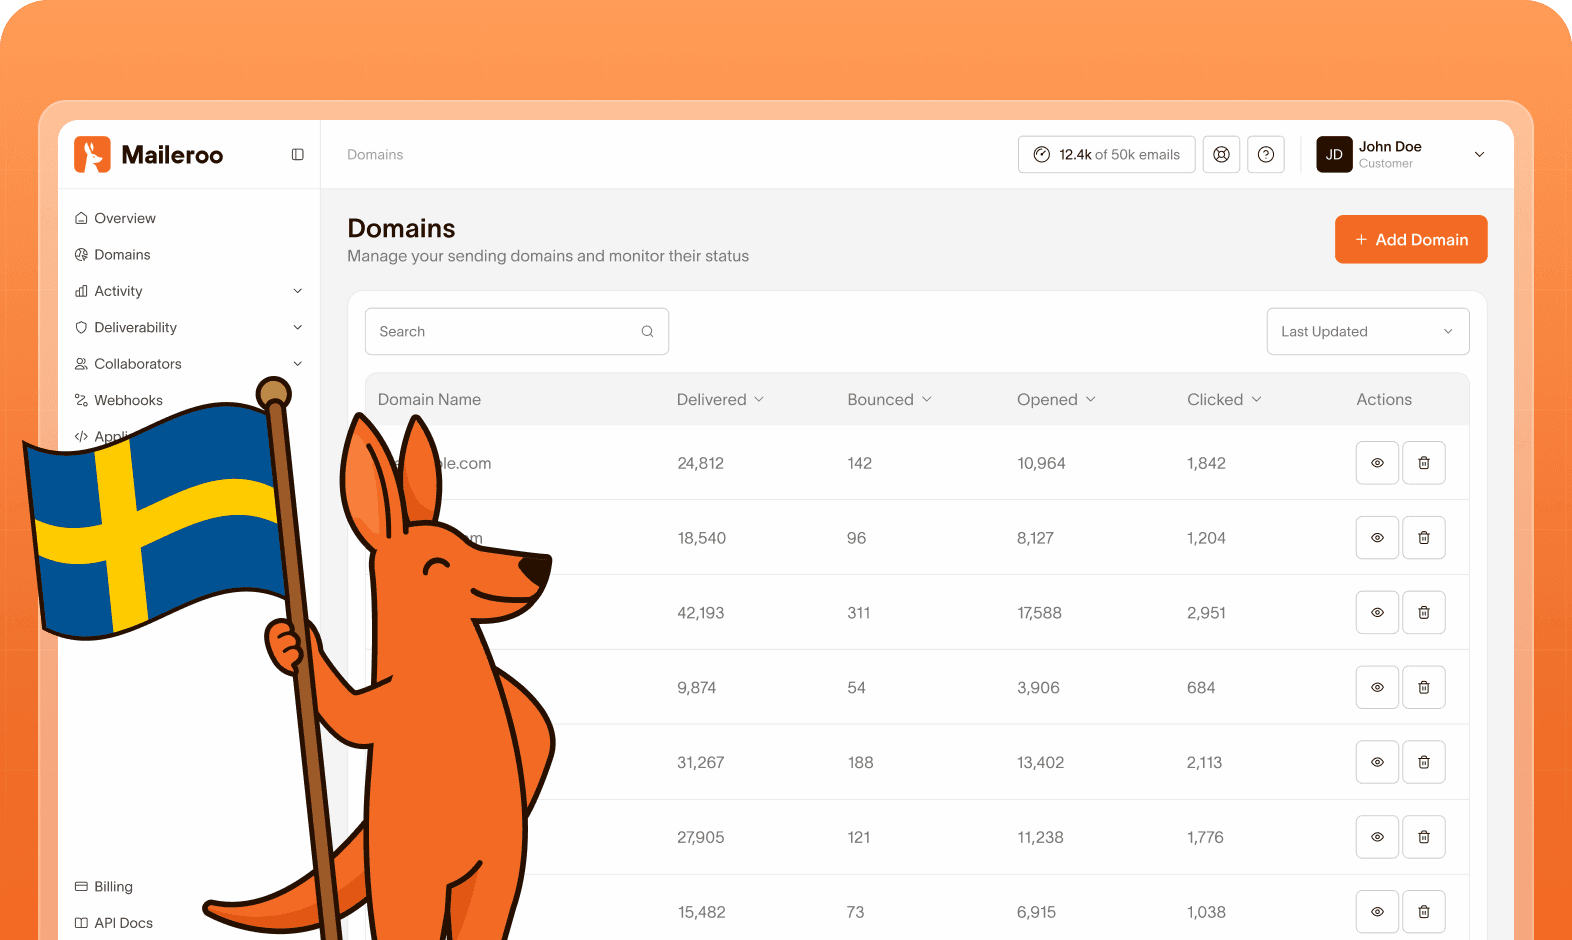Sort by the Clicked column
The image size is (1572, 940).
[x=1225, y=400]
